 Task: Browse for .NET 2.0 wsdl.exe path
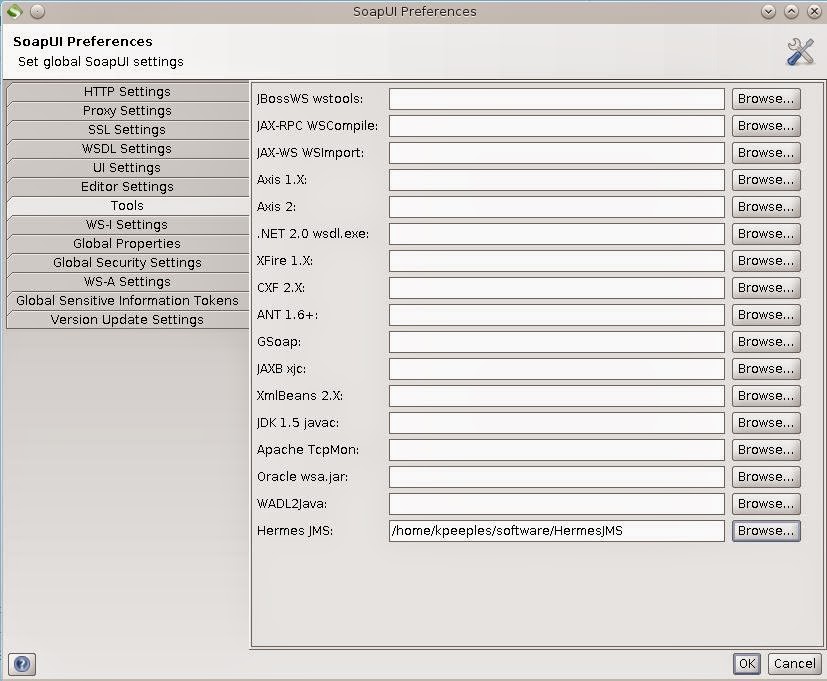coord(766,234)
